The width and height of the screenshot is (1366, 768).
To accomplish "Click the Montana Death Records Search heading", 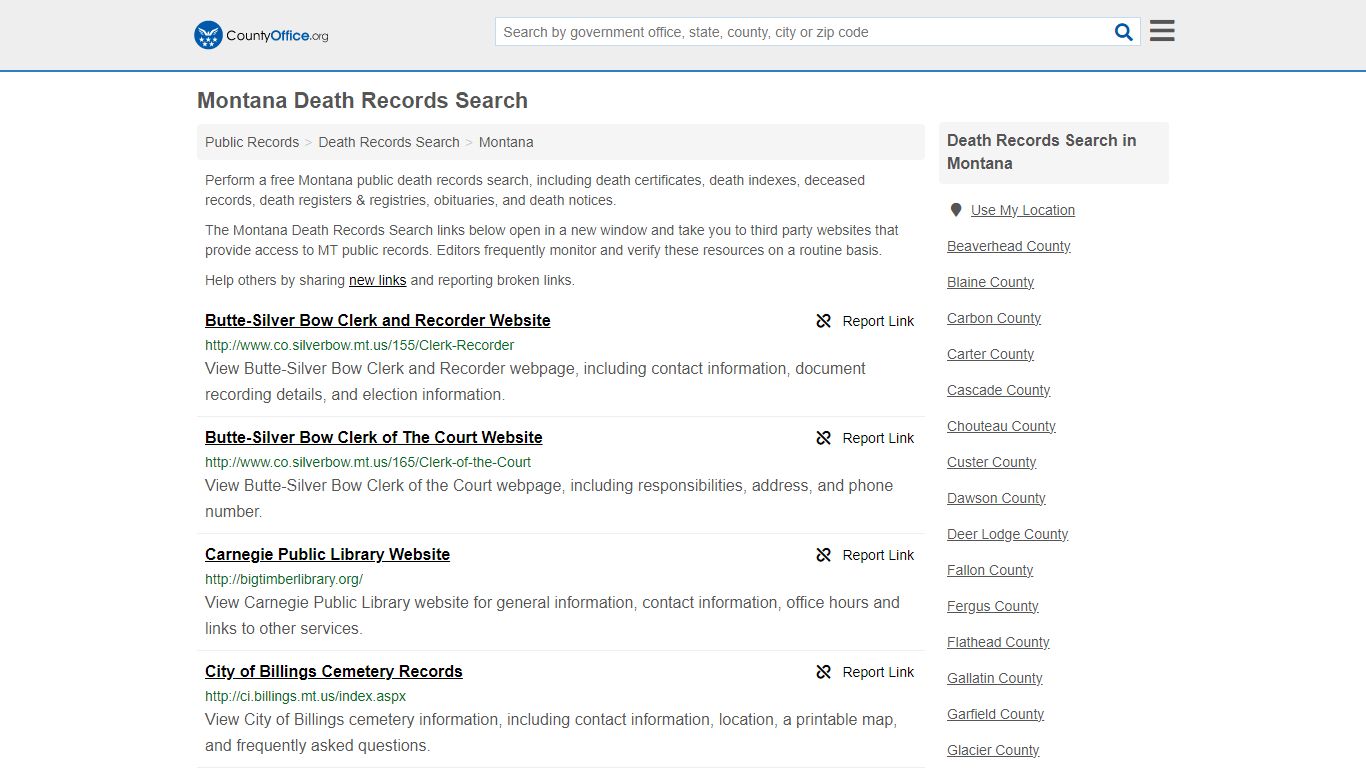I will (x=362, y=101).
